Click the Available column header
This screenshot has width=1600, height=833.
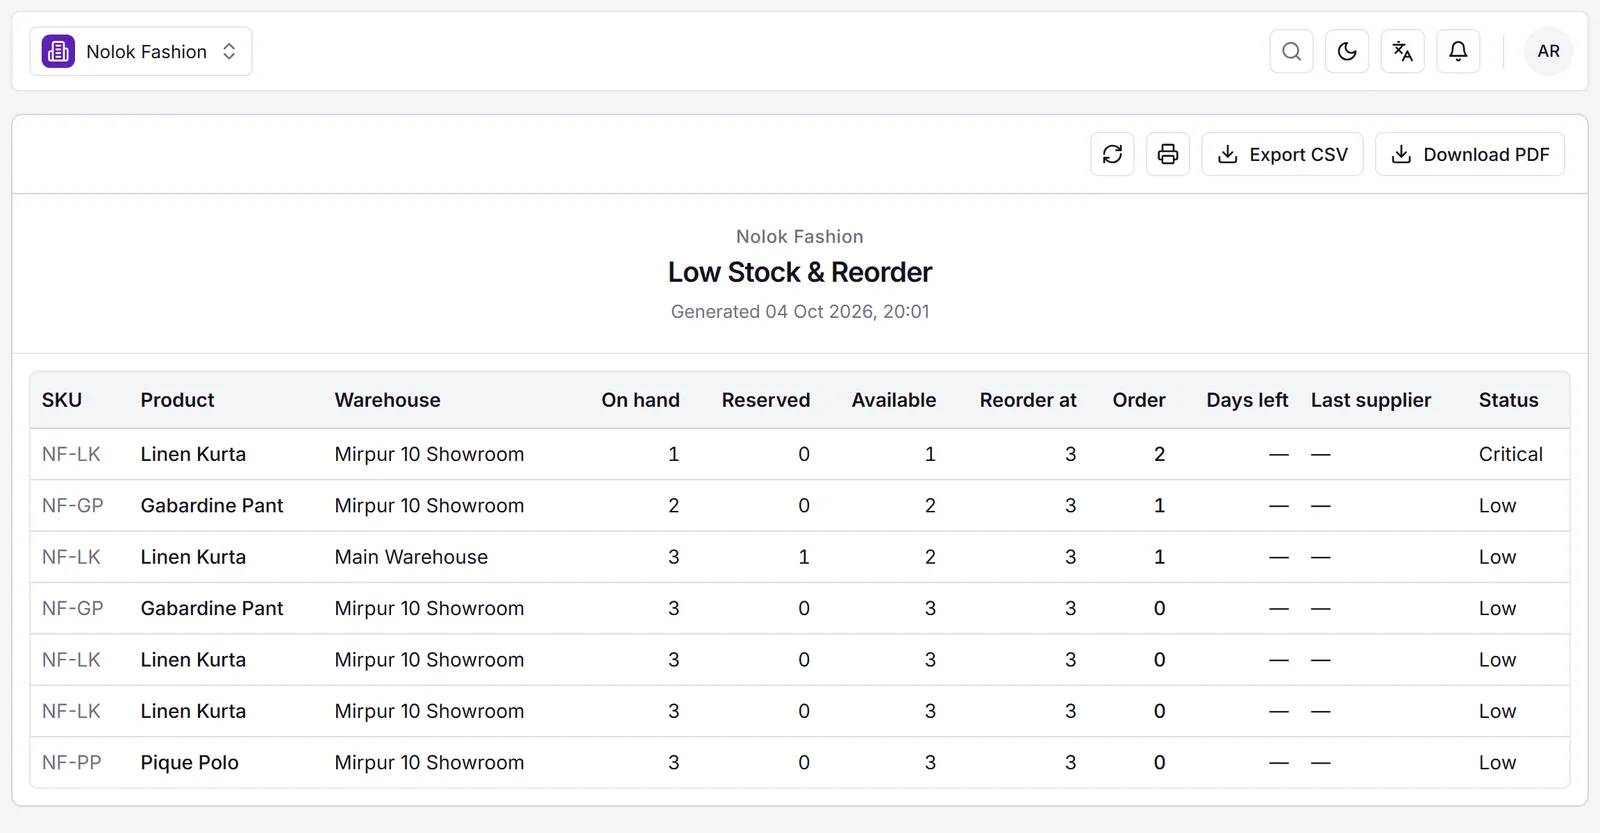(x=894, y=400)
